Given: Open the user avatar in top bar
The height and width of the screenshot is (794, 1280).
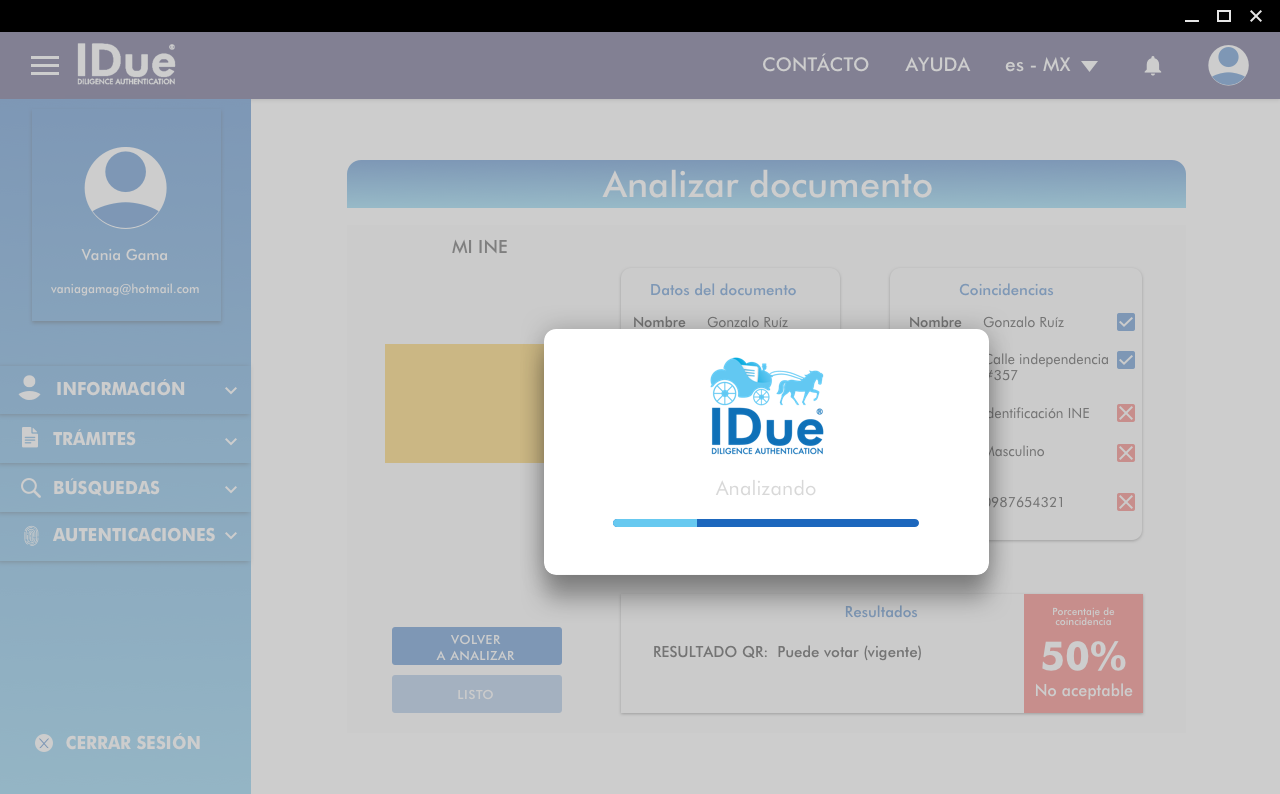Looking at the screenshot, I should click(1228, 66).
